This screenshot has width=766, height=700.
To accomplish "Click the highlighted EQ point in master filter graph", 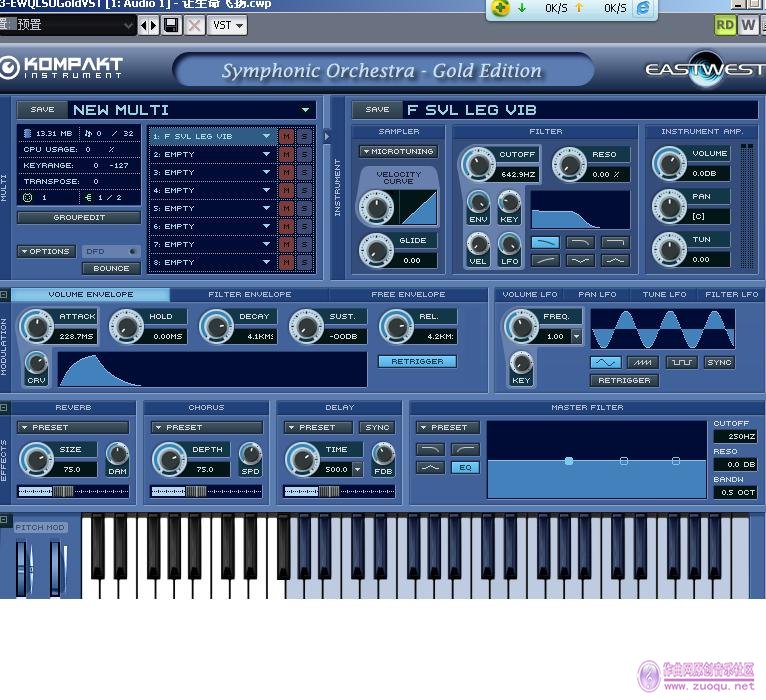I will (569, 461).
